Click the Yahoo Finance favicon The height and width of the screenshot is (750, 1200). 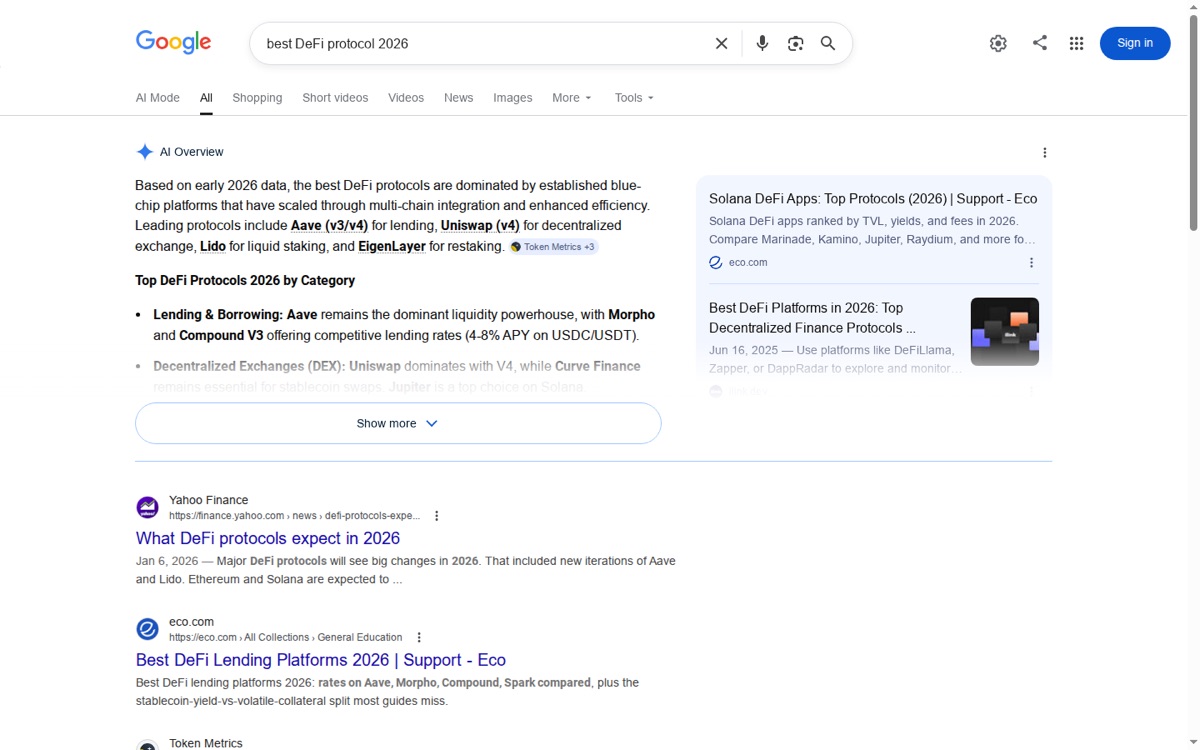pos(147,507)
